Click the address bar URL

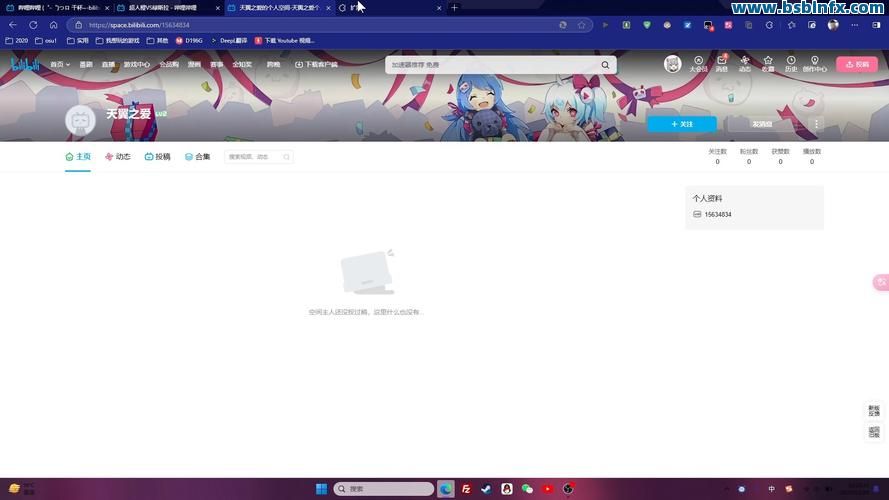click(x=139, y=25)
